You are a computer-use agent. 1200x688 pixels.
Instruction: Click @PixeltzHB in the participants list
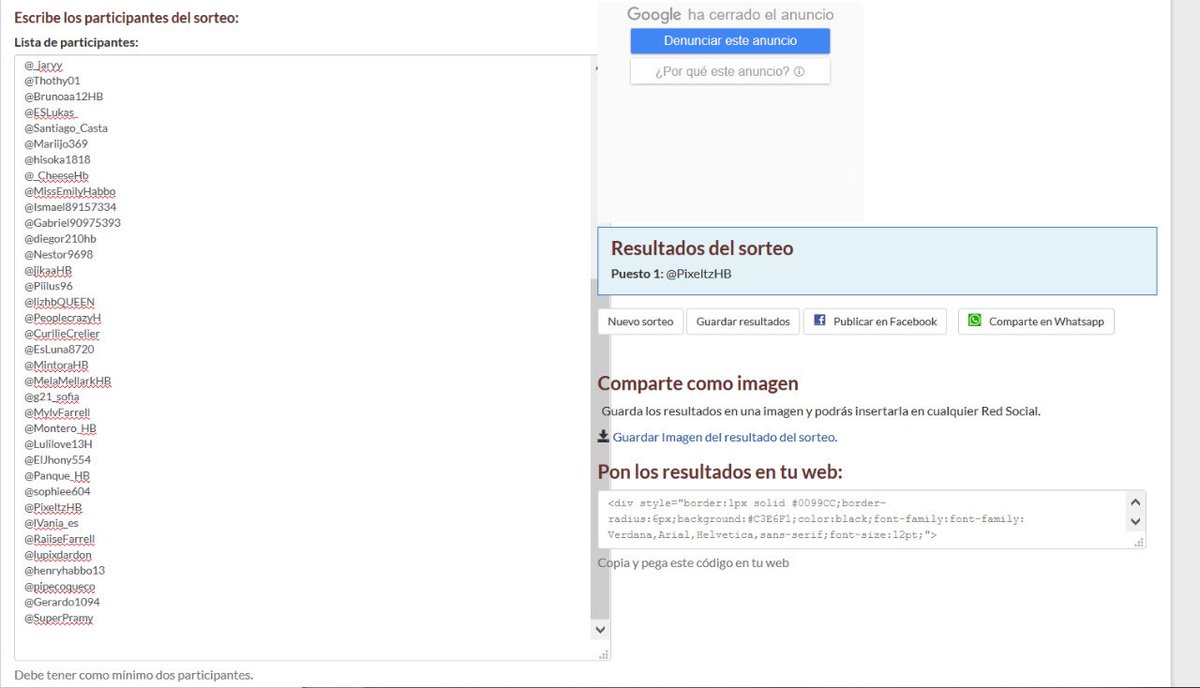point(54,508)
